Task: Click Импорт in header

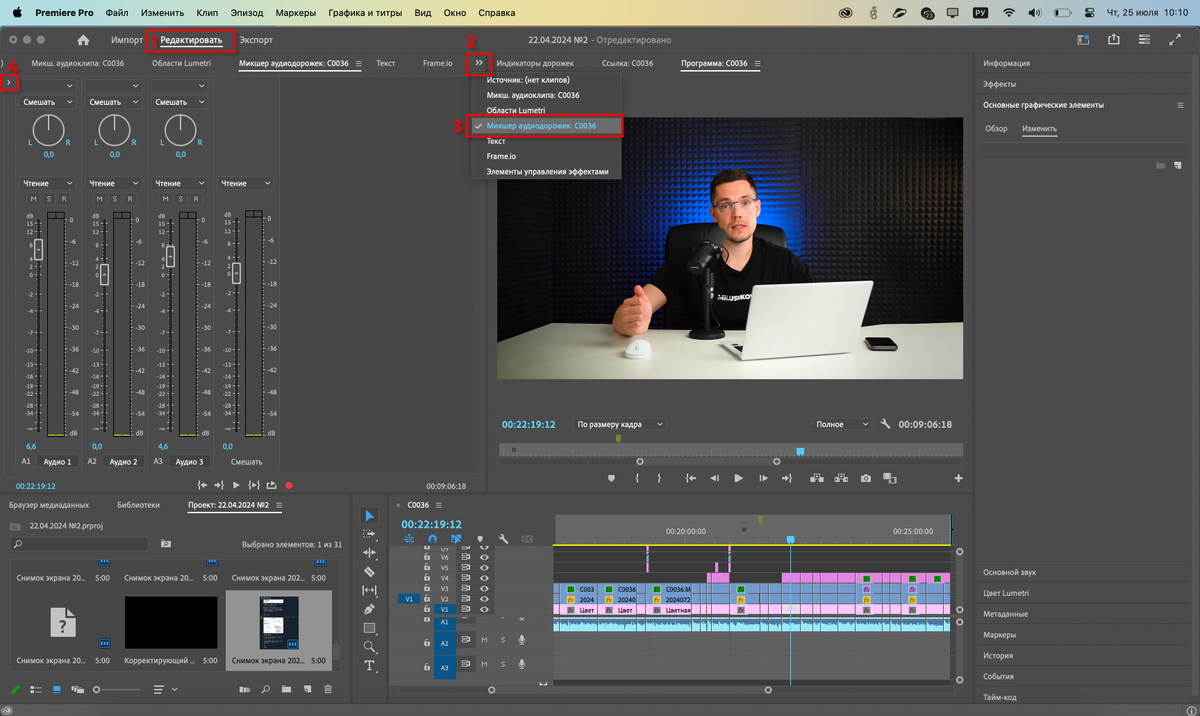Action: point(127,40)
